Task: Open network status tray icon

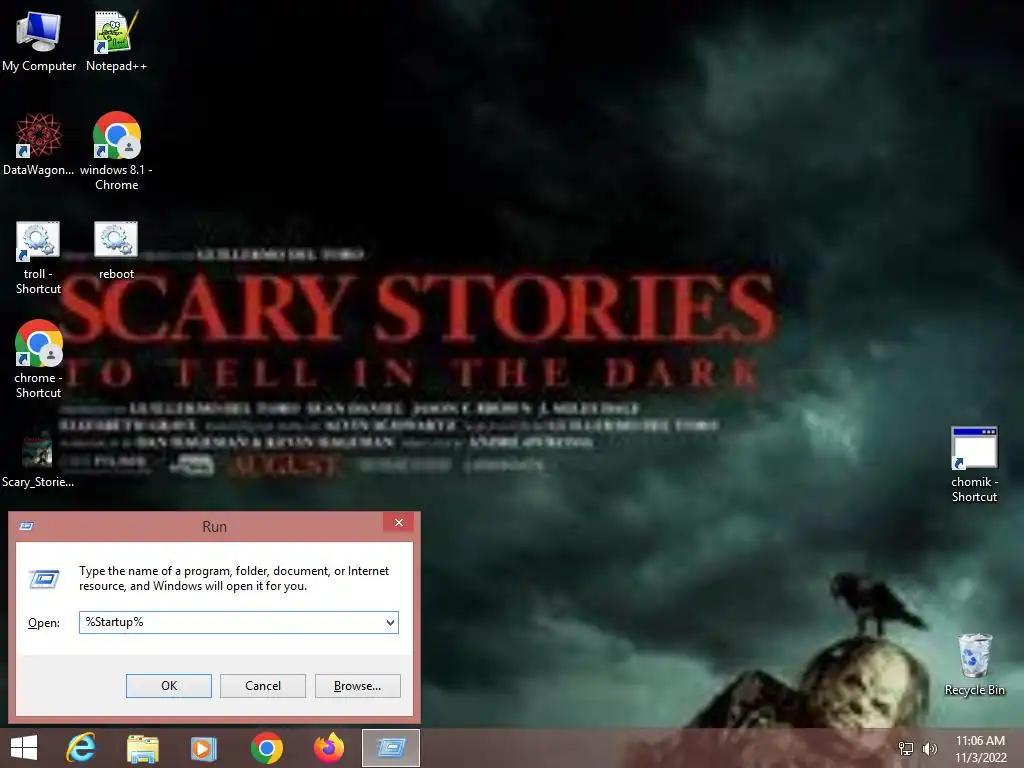Action: [x=906, y=748]
